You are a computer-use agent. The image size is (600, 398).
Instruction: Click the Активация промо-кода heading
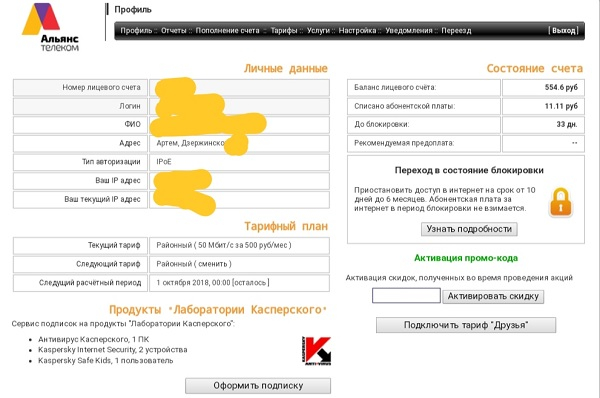click(466, 258)
